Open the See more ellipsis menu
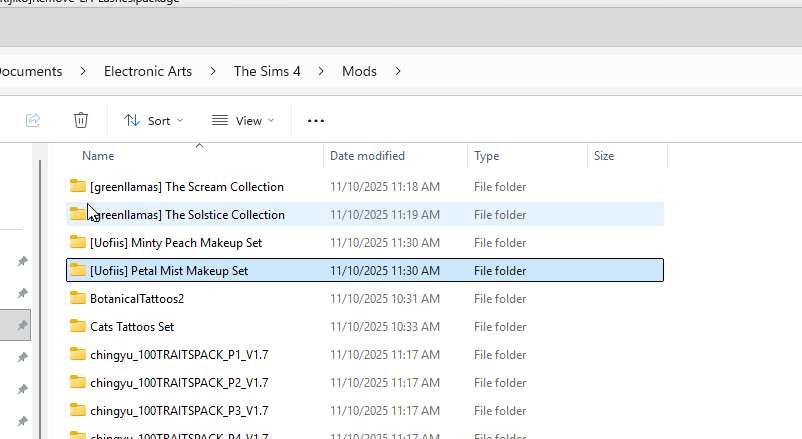 point(316,121)
